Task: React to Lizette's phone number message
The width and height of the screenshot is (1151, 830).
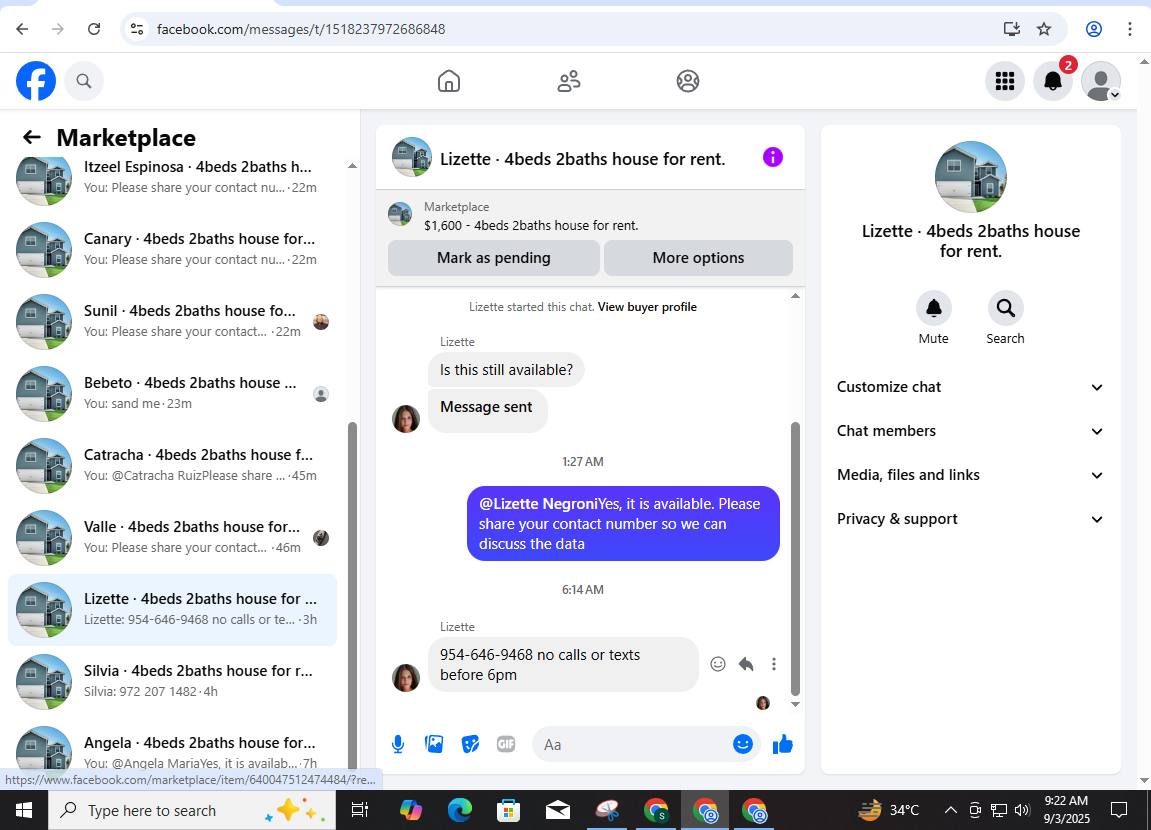Action: (718, 664)
